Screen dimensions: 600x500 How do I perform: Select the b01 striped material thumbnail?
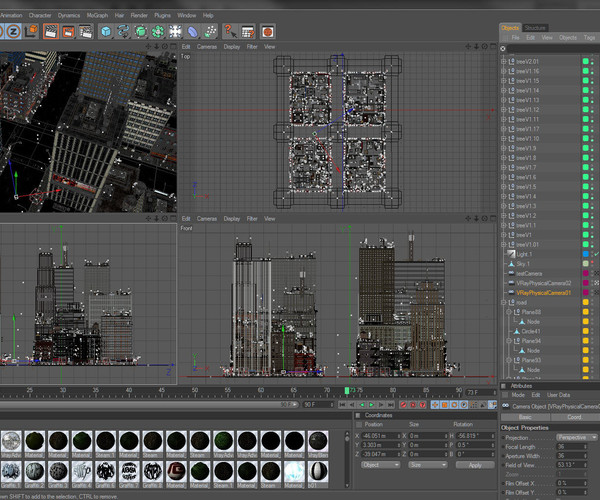(x=318, y=472)
